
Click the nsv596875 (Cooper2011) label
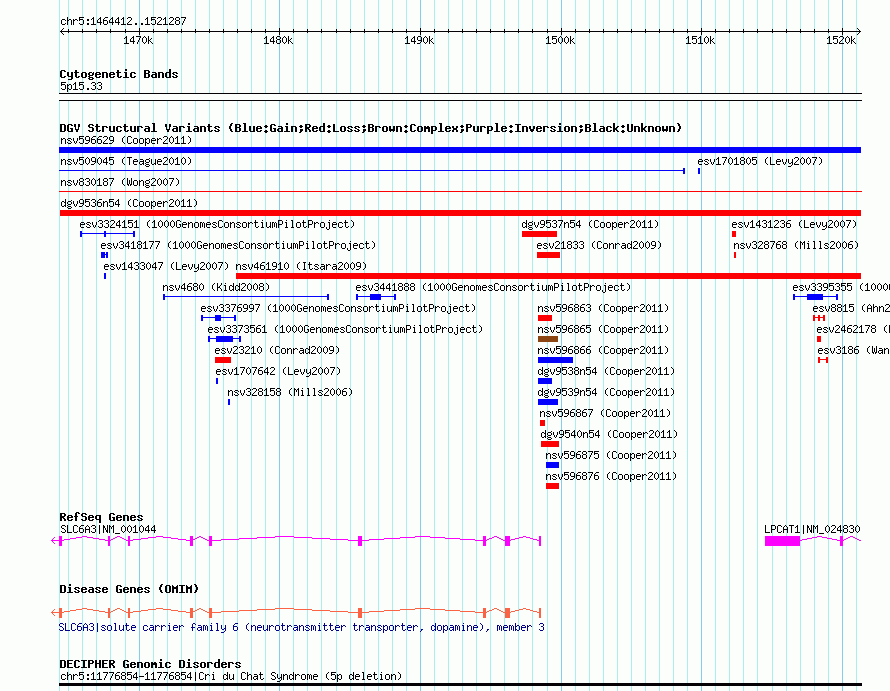[611, 455]
